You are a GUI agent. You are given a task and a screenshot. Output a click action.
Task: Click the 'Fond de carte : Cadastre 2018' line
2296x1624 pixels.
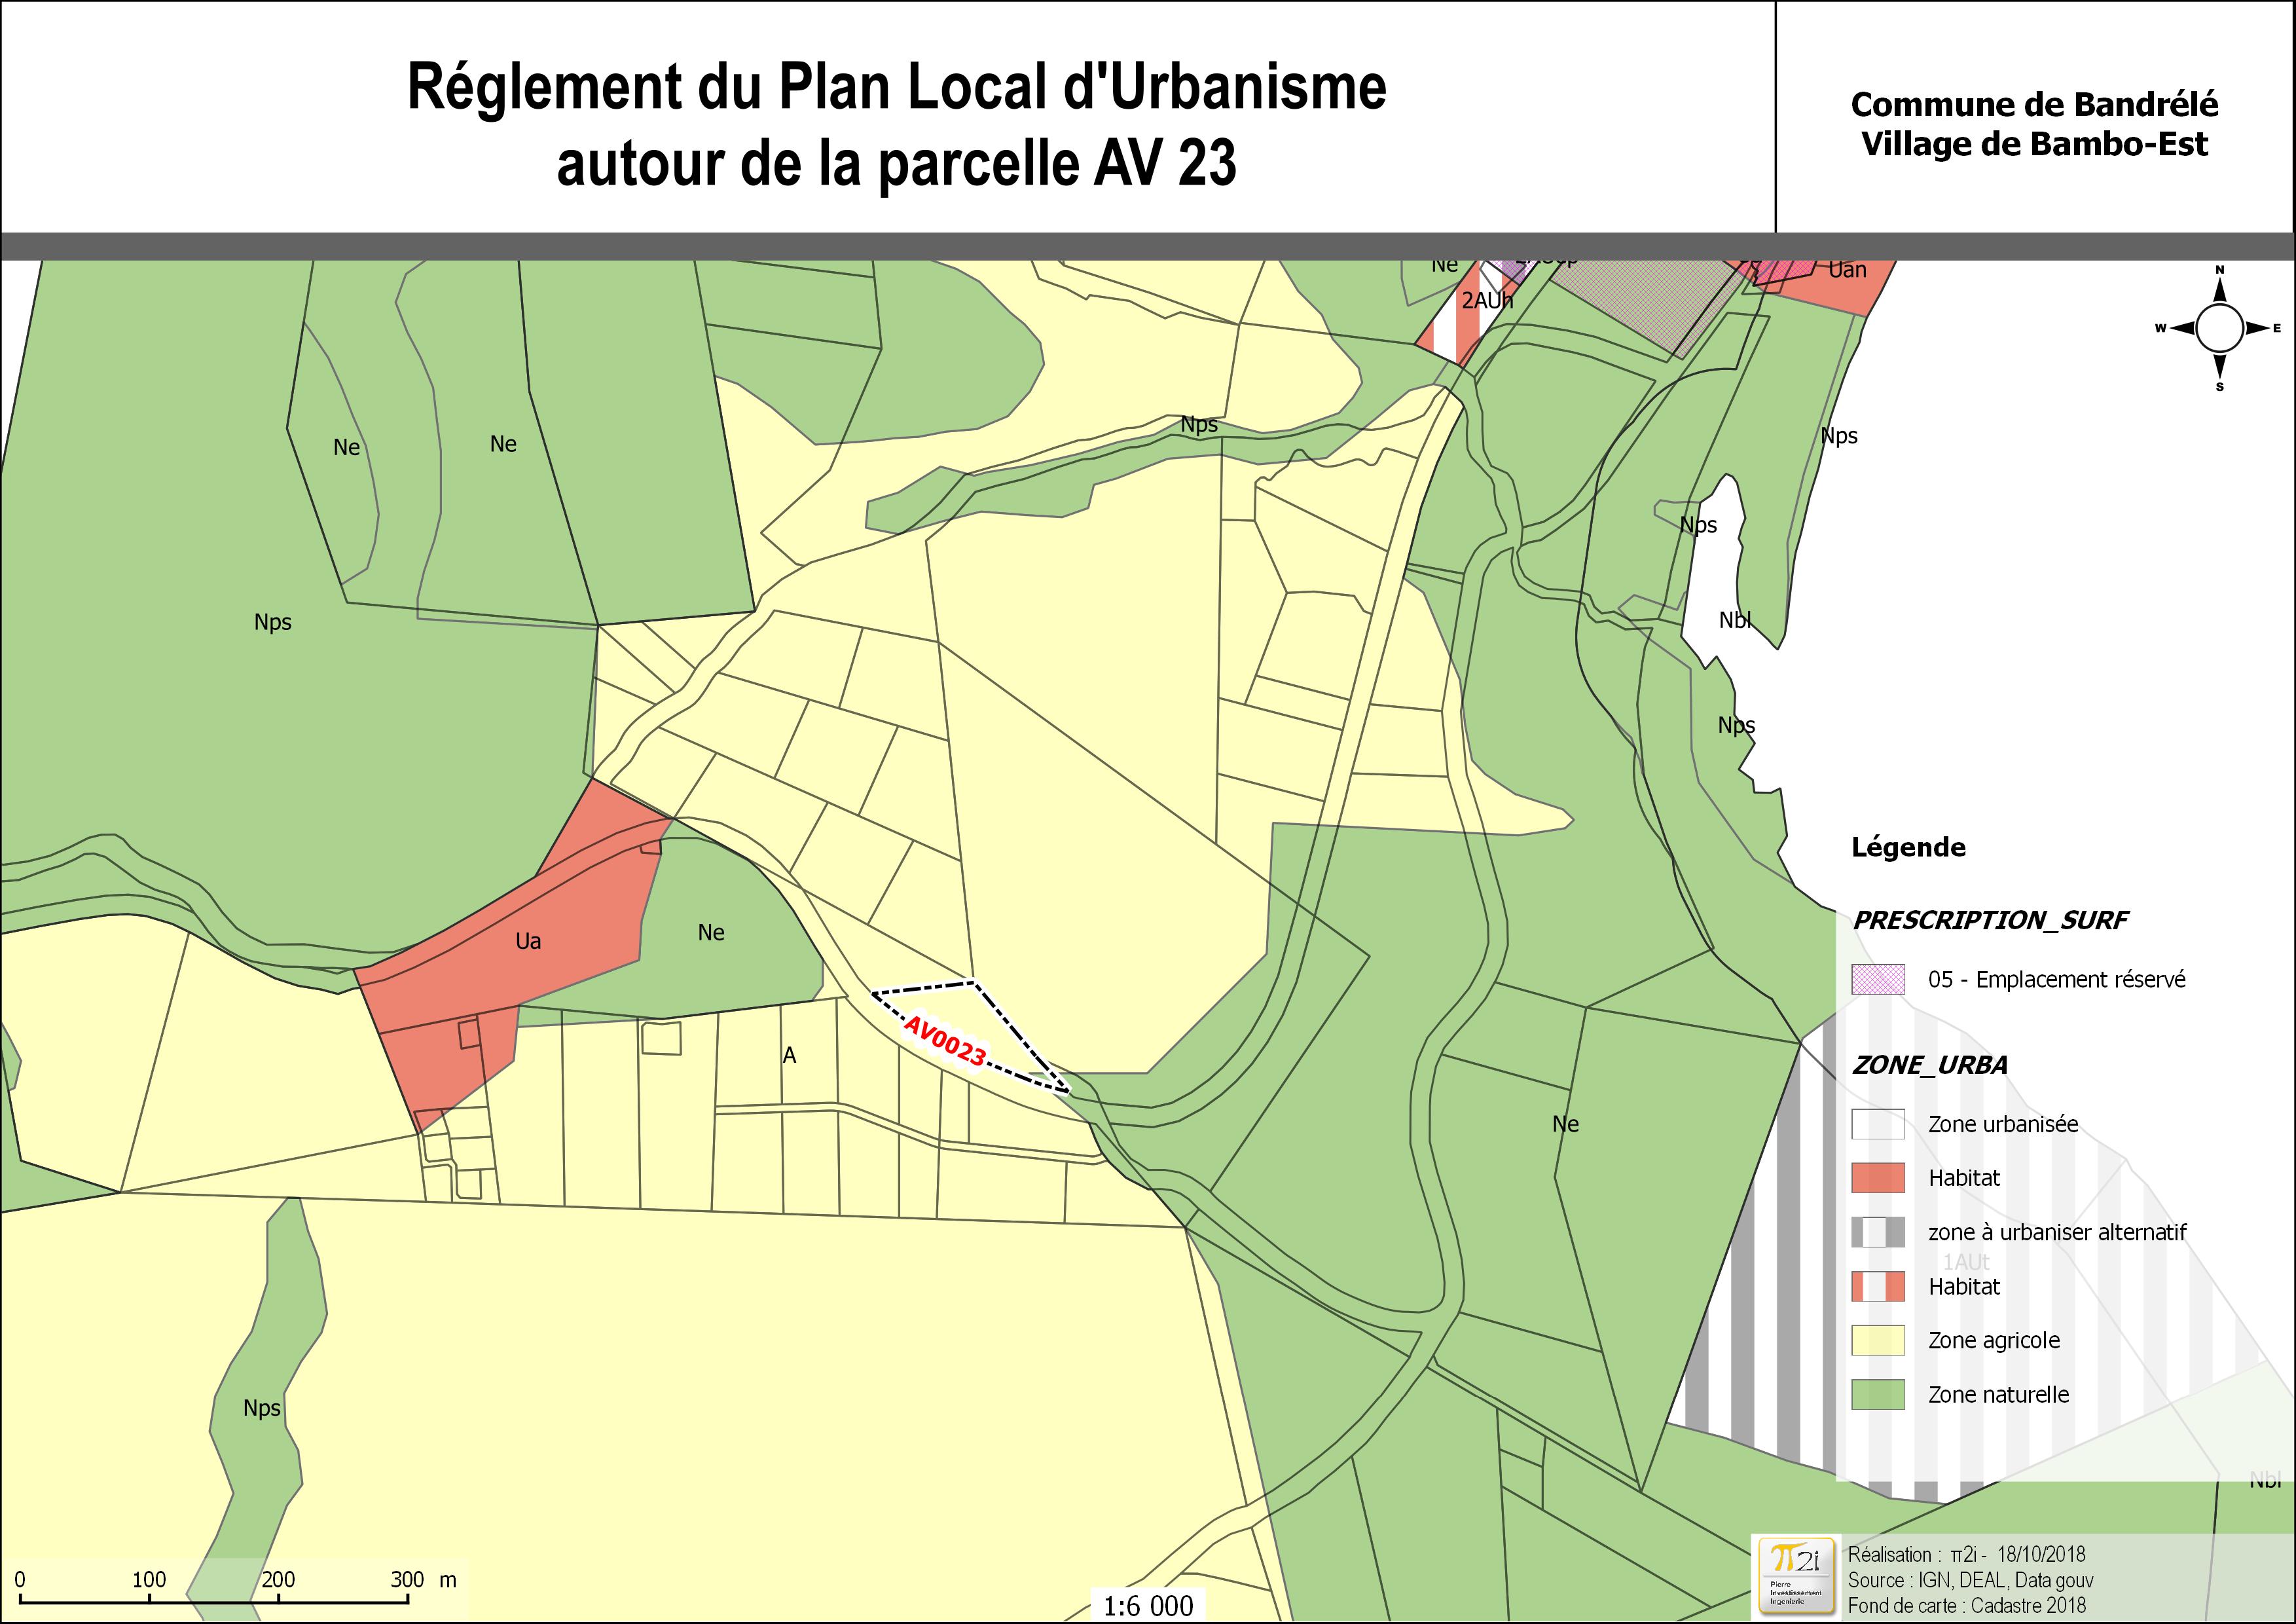click(1967, 1606)
